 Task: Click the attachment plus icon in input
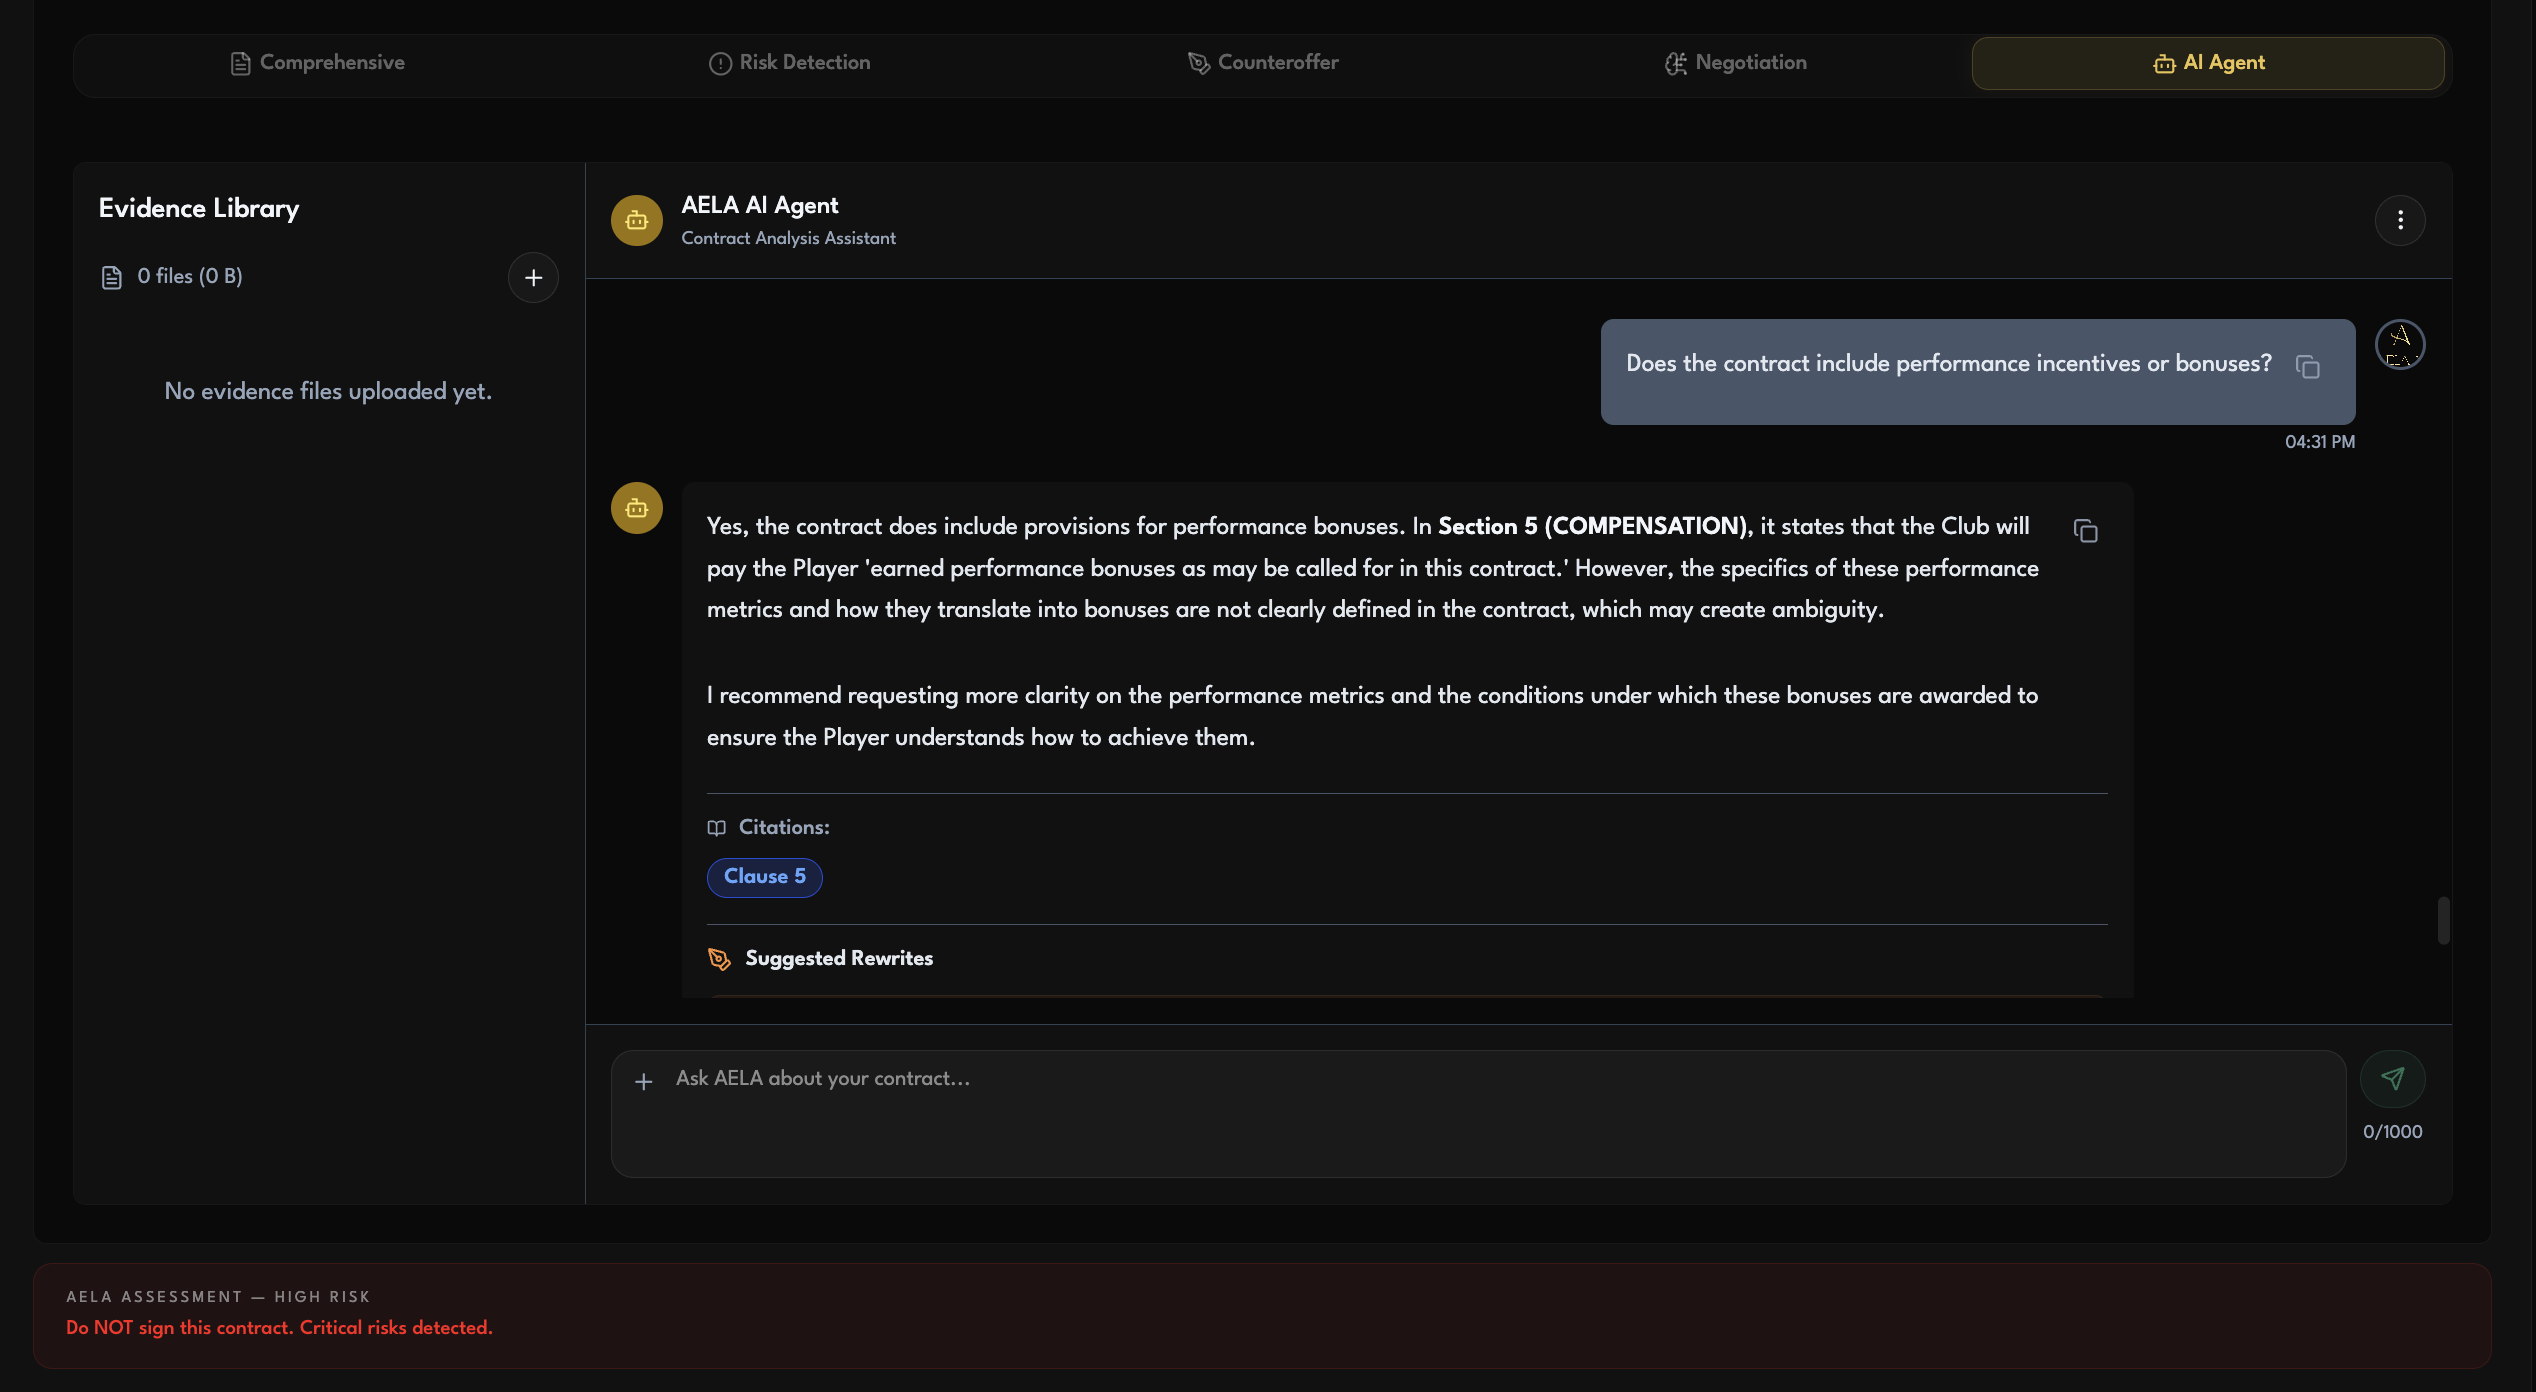[x=644, y=1081]
